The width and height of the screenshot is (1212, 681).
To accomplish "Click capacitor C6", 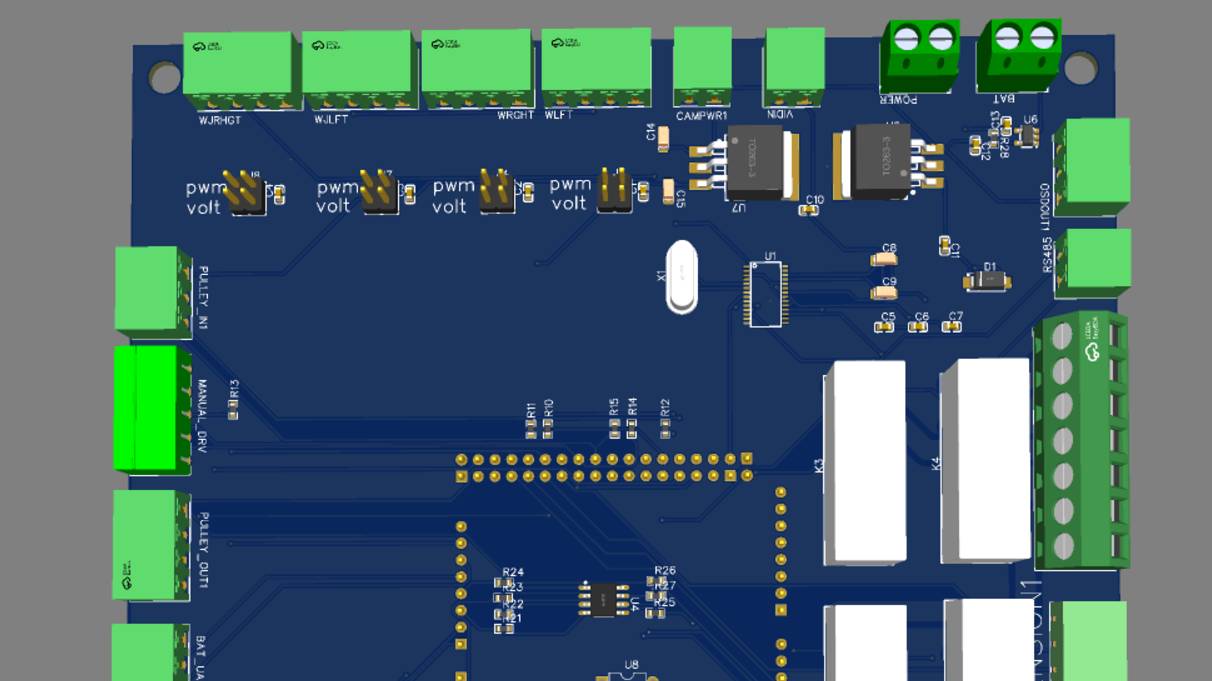I will coord(918,327).
